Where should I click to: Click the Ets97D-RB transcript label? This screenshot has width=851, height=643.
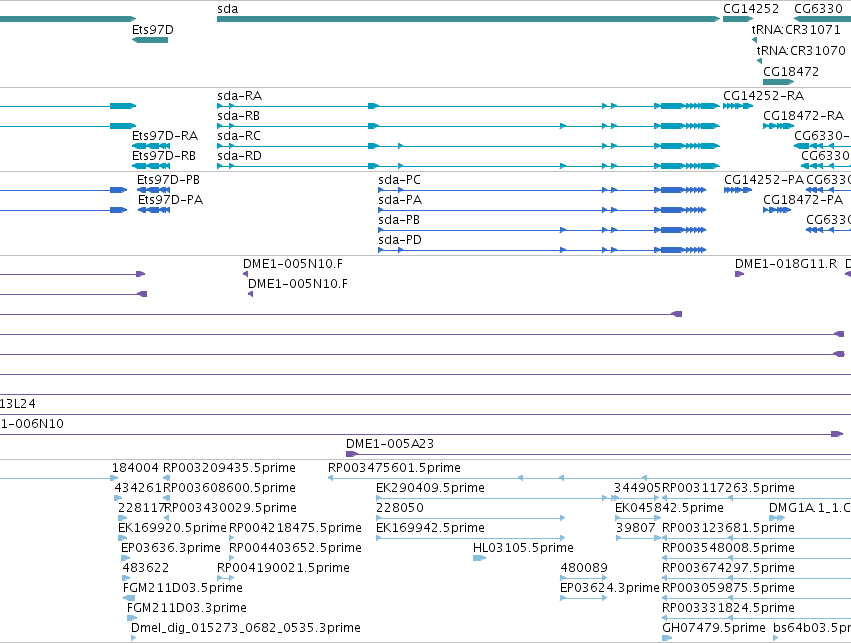(x=164, y=156)
